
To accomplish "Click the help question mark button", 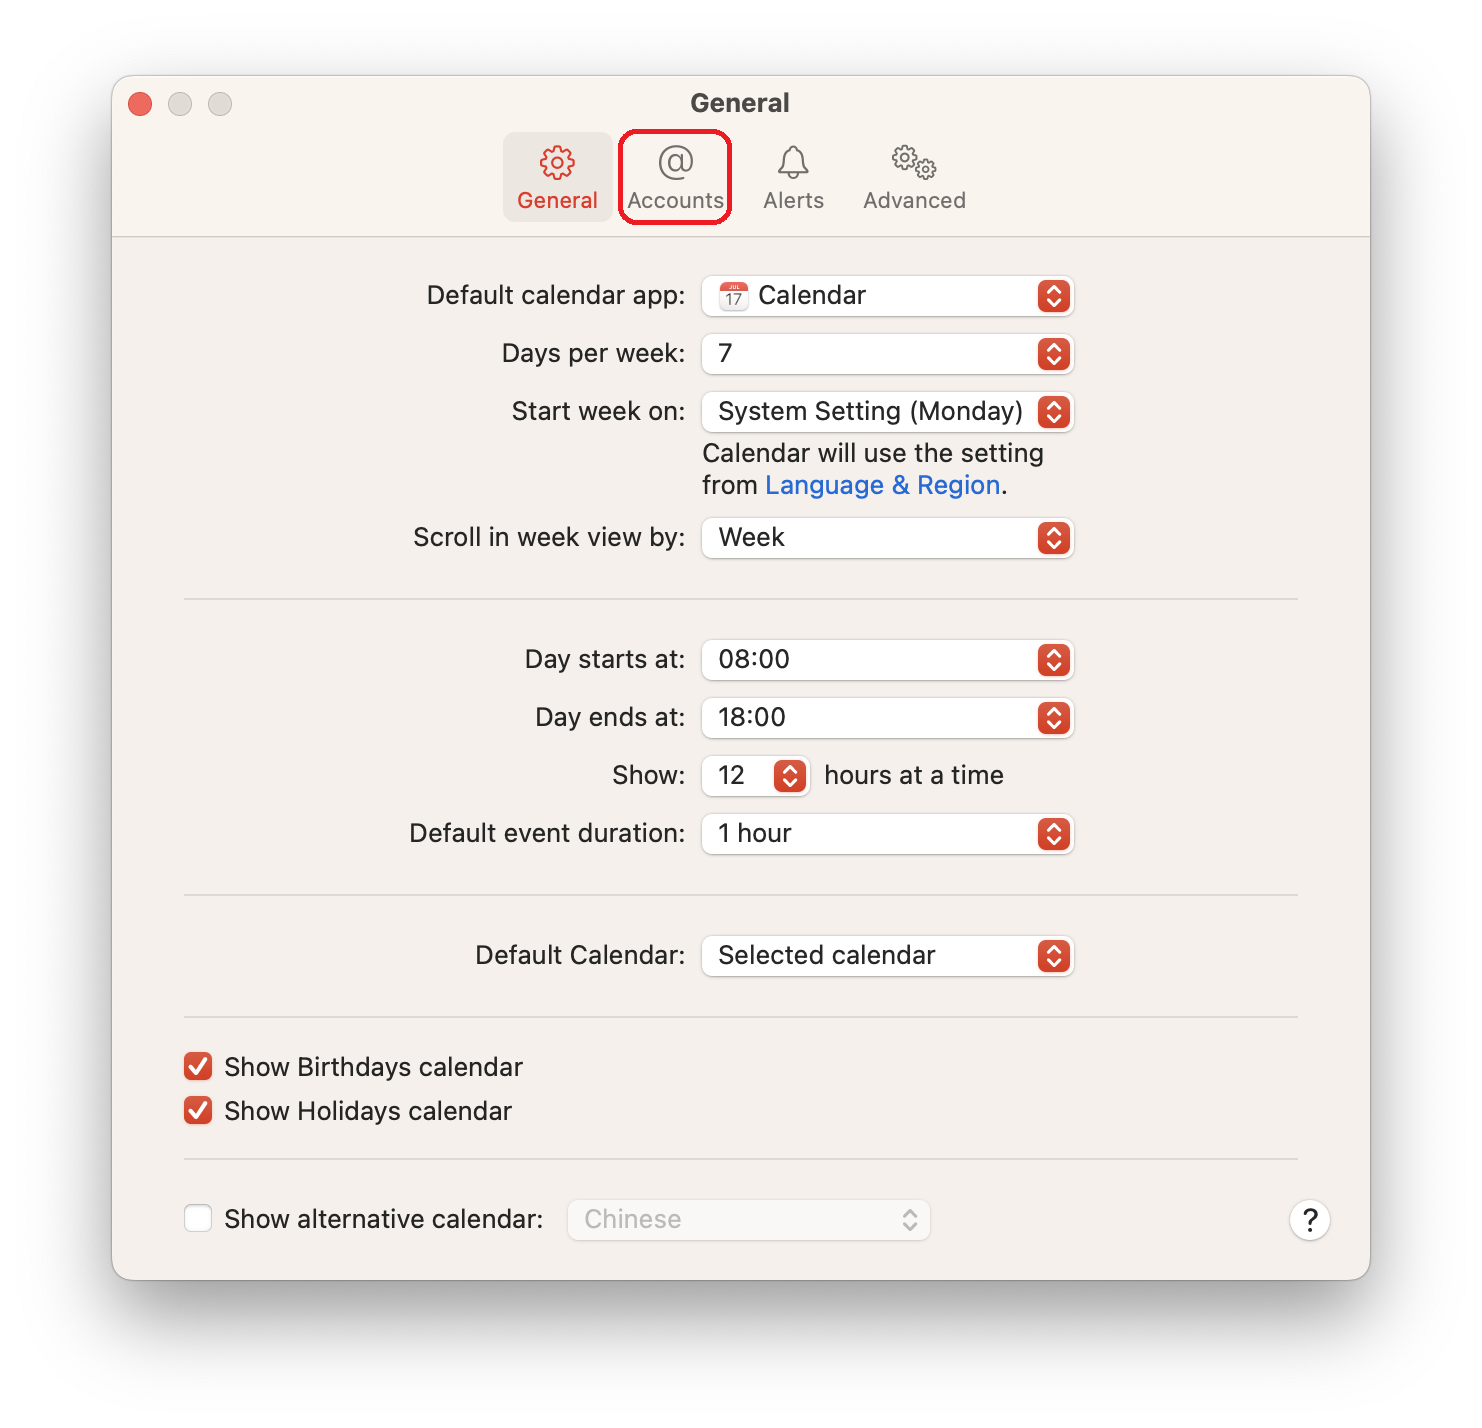I will tap(1309, 1219).
